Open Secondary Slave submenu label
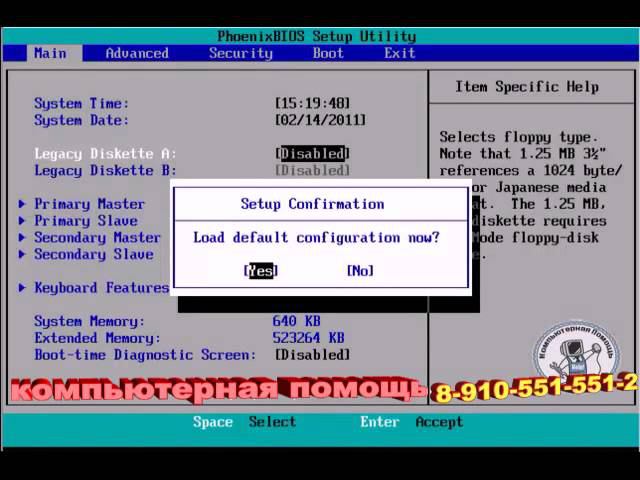The height and width of the screenshot is (480, 640). [94, 254]
